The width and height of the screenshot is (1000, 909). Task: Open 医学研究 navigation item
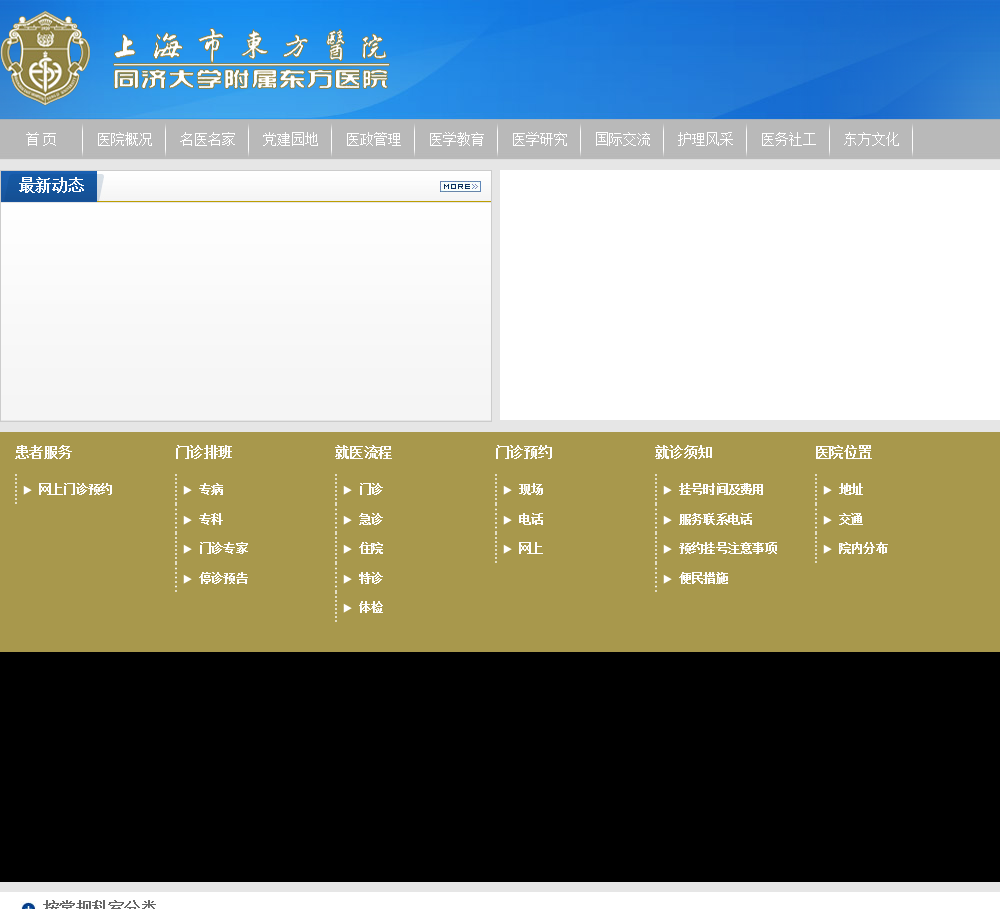tap(539, 139)
